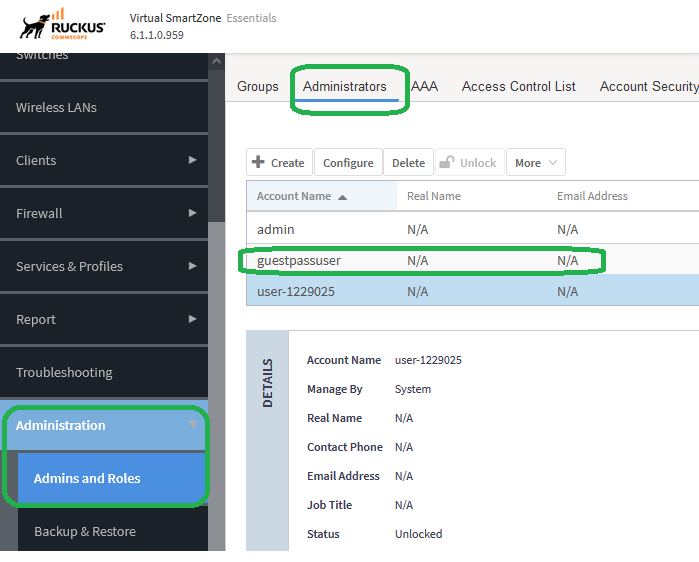Screen dimensions: 699x562
Task: Open the More dropdown menu
Action: (x=535, y=163)
